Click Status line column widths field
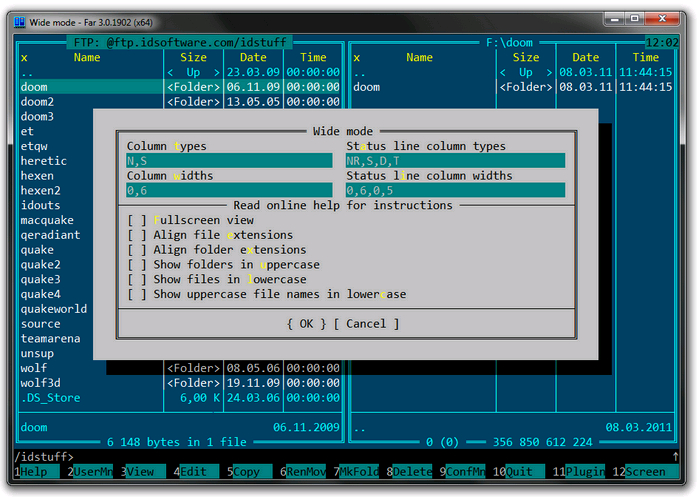Viewport: 697px width, 497px height. tap(455, 190)
